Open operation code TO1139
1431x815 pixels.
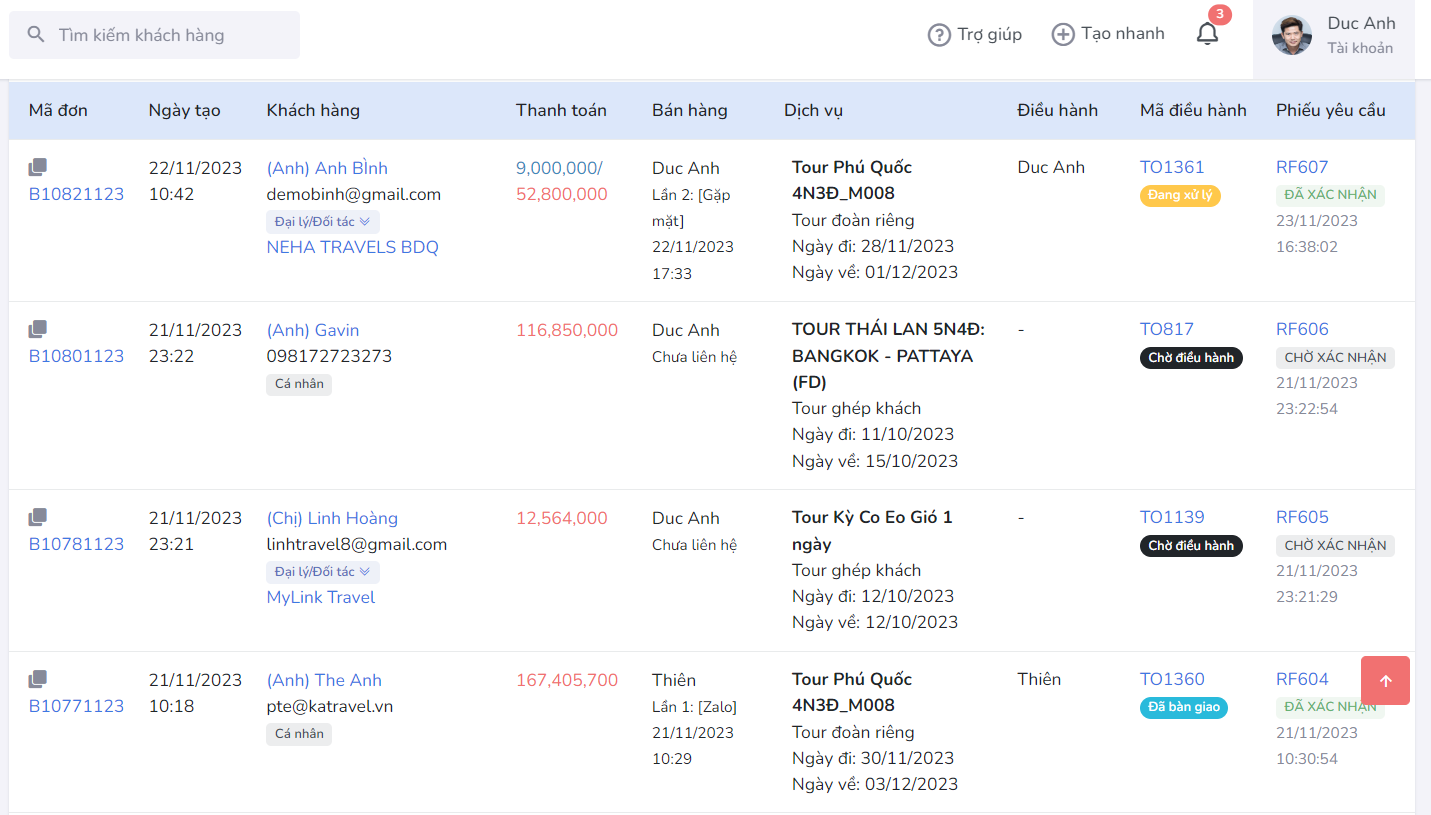[1172, 517]
